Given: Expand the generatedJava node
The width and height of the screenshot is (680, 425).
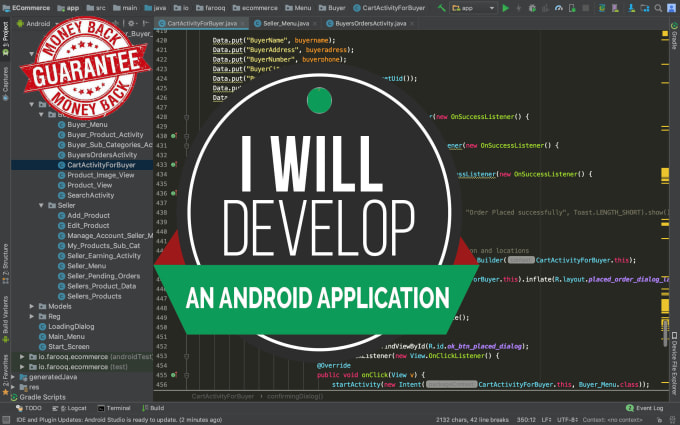Looking at the screenshot, I should 13,377.
